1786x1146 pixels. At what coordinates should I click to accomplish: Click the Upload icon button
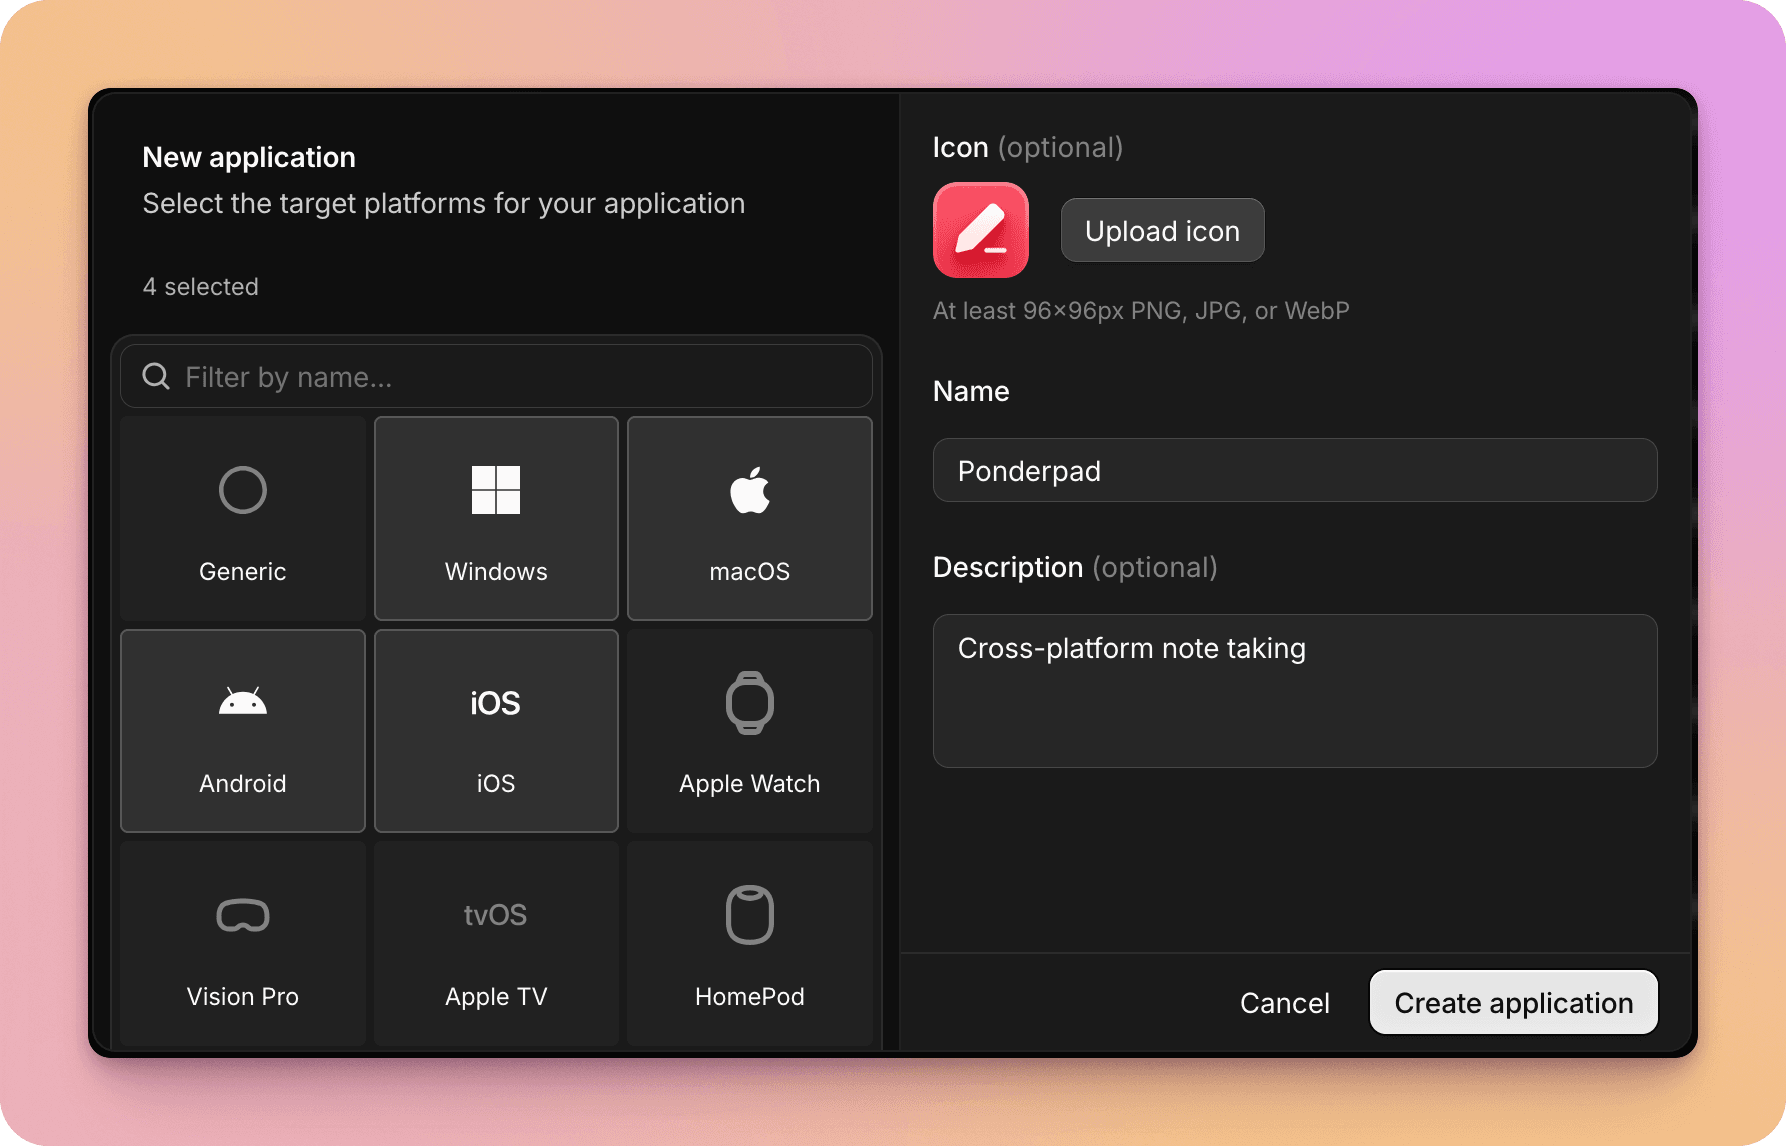coord(1162,230)
